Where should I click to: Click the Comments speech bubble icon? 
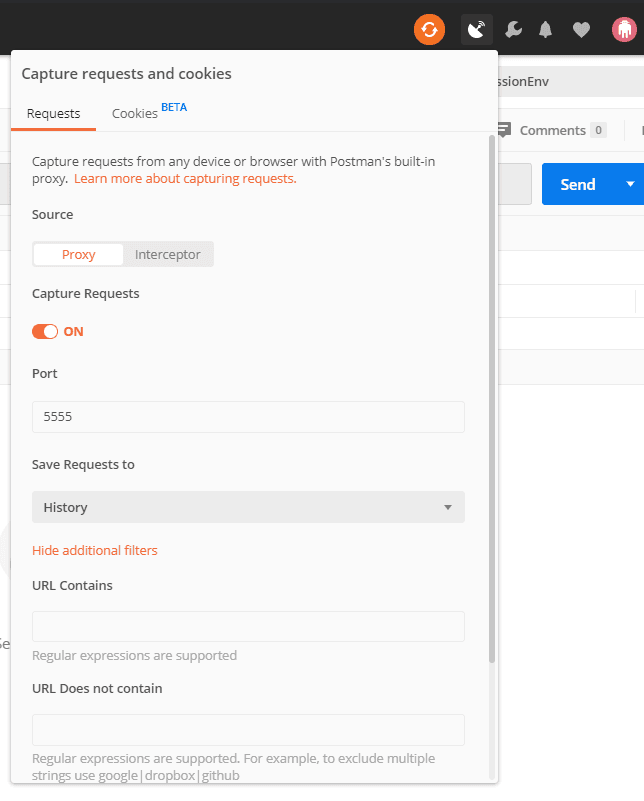pos(504,130)
